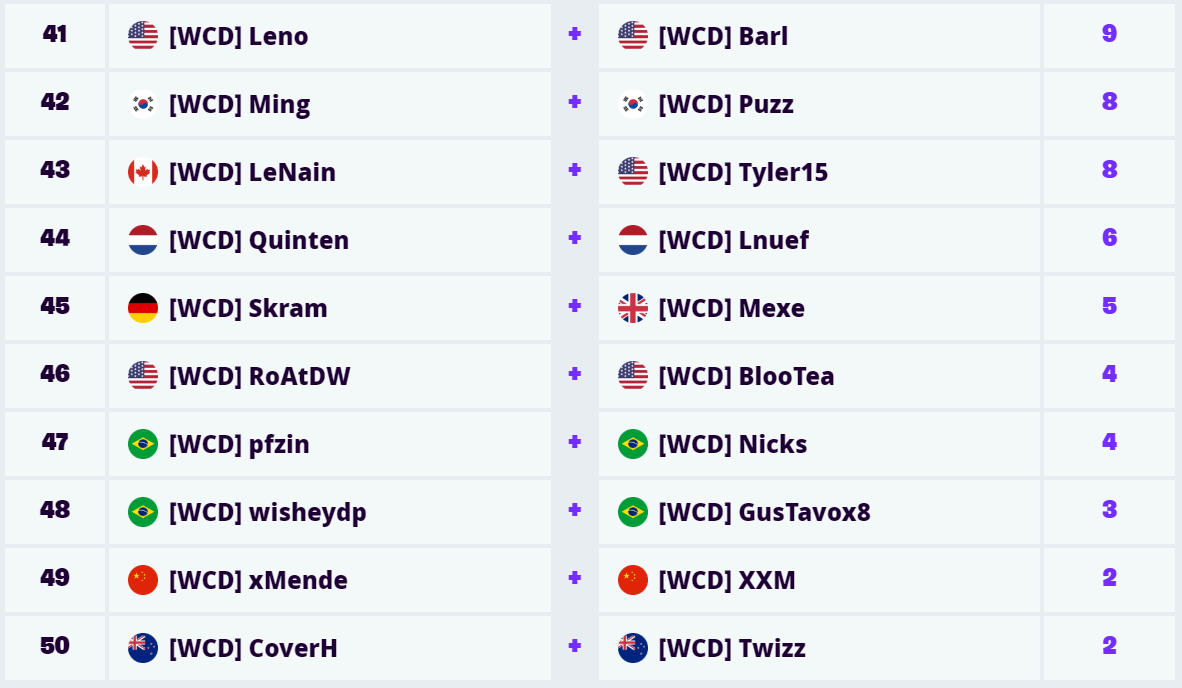Viewport: 1182px width, 688px height.
Task: Click rank number 44
Action: pos(55,238)
